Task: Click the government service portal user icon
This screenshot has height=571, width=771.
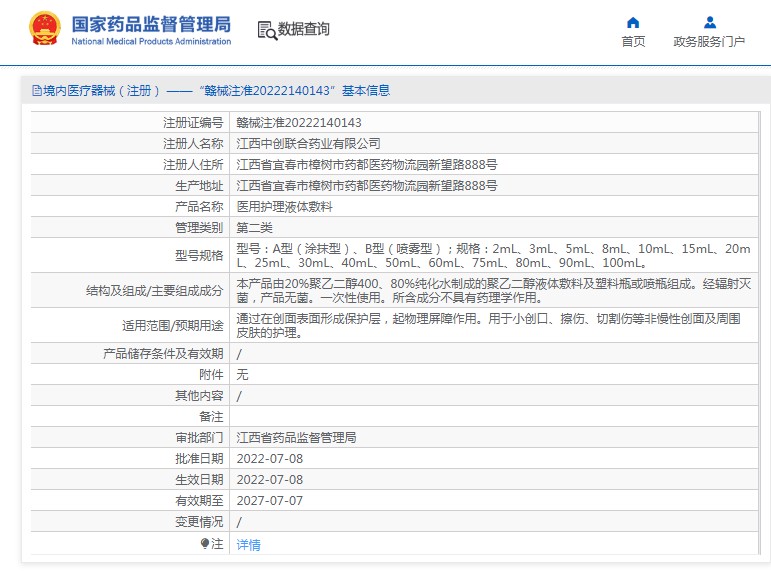Action: pos(710,23)
